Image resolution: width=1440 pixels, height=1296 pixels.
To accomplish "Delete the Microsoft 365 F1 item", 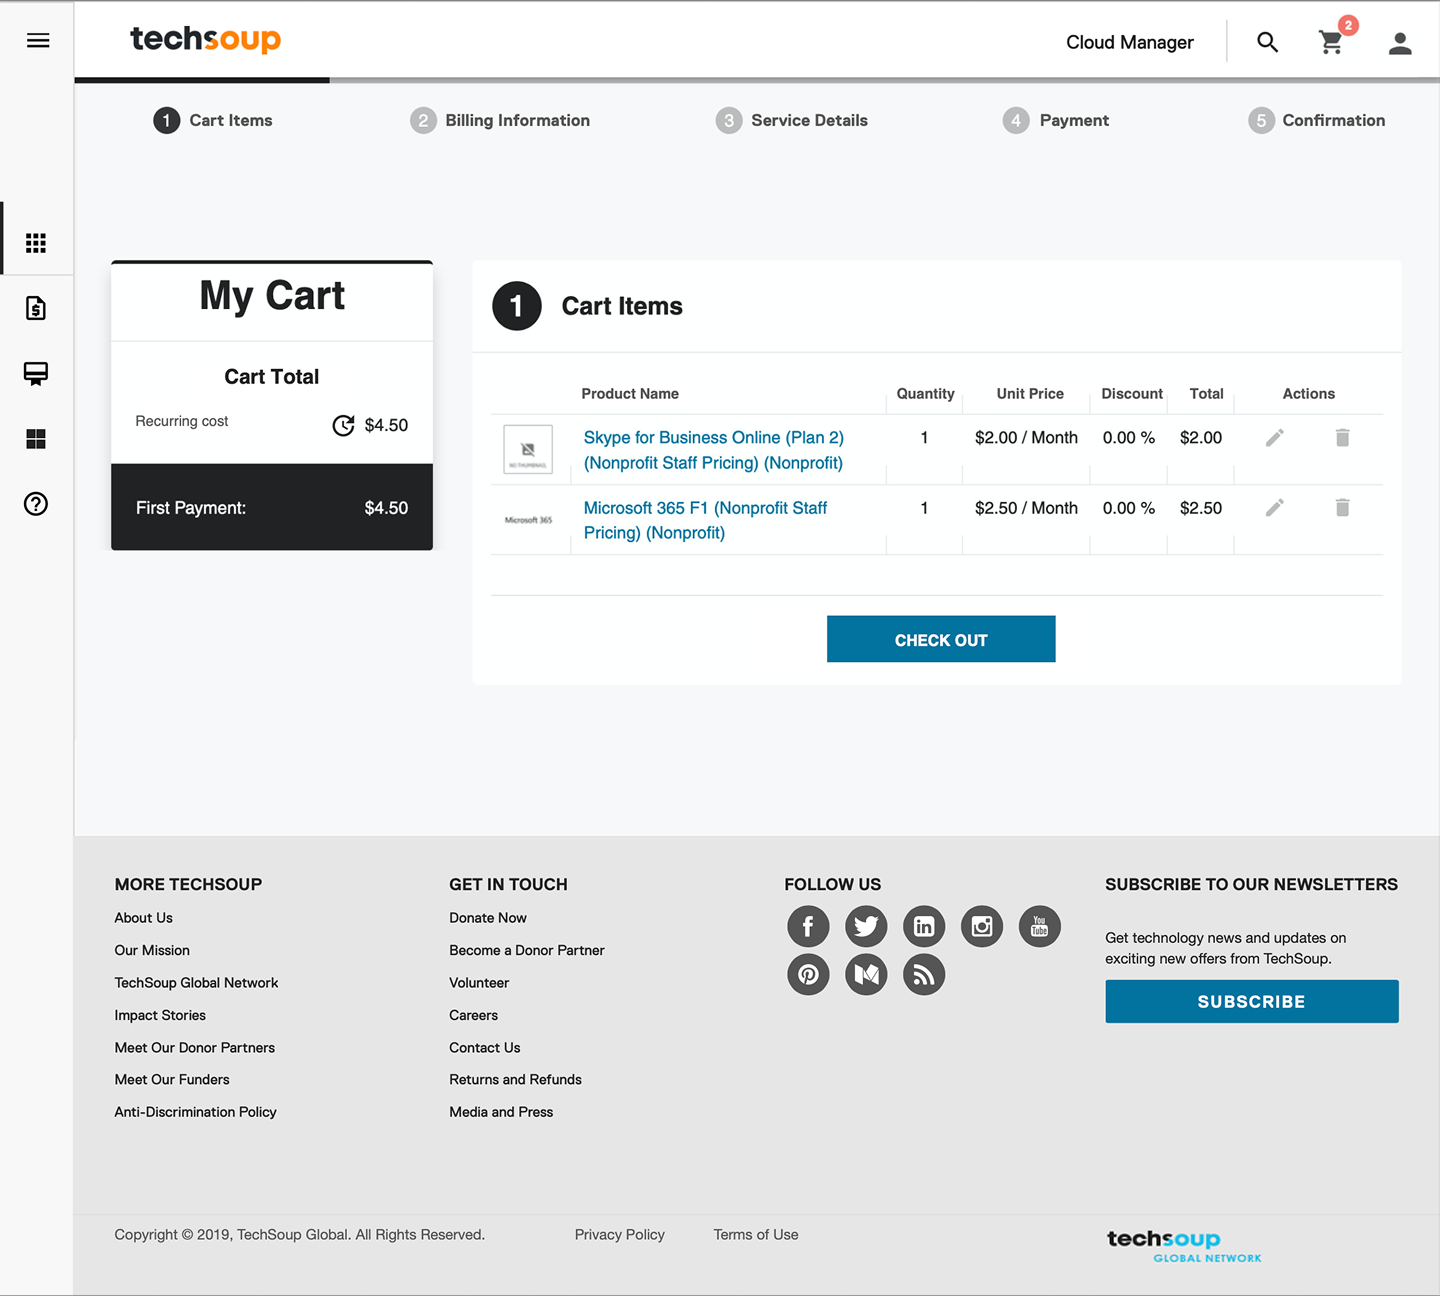I will point(1342,508).
